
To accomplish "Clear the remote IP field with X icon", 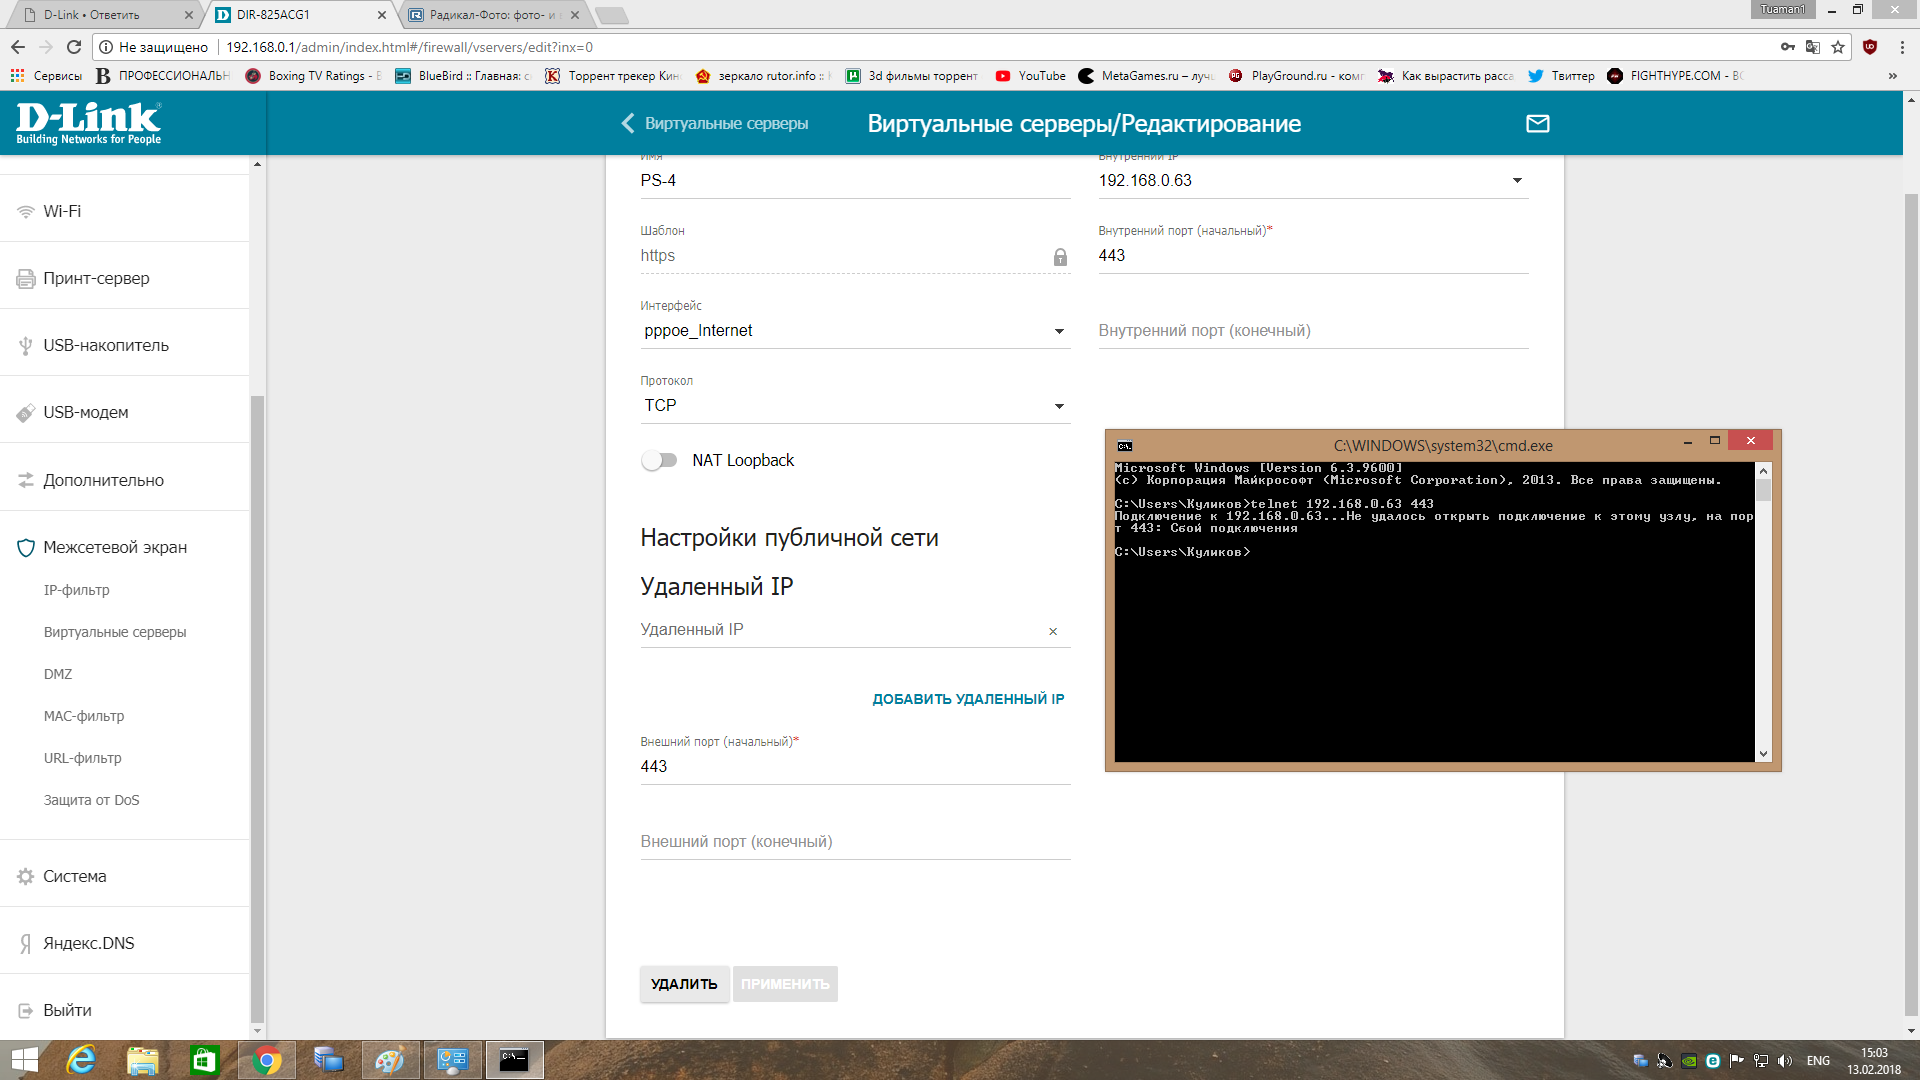I will point(1053,632).
